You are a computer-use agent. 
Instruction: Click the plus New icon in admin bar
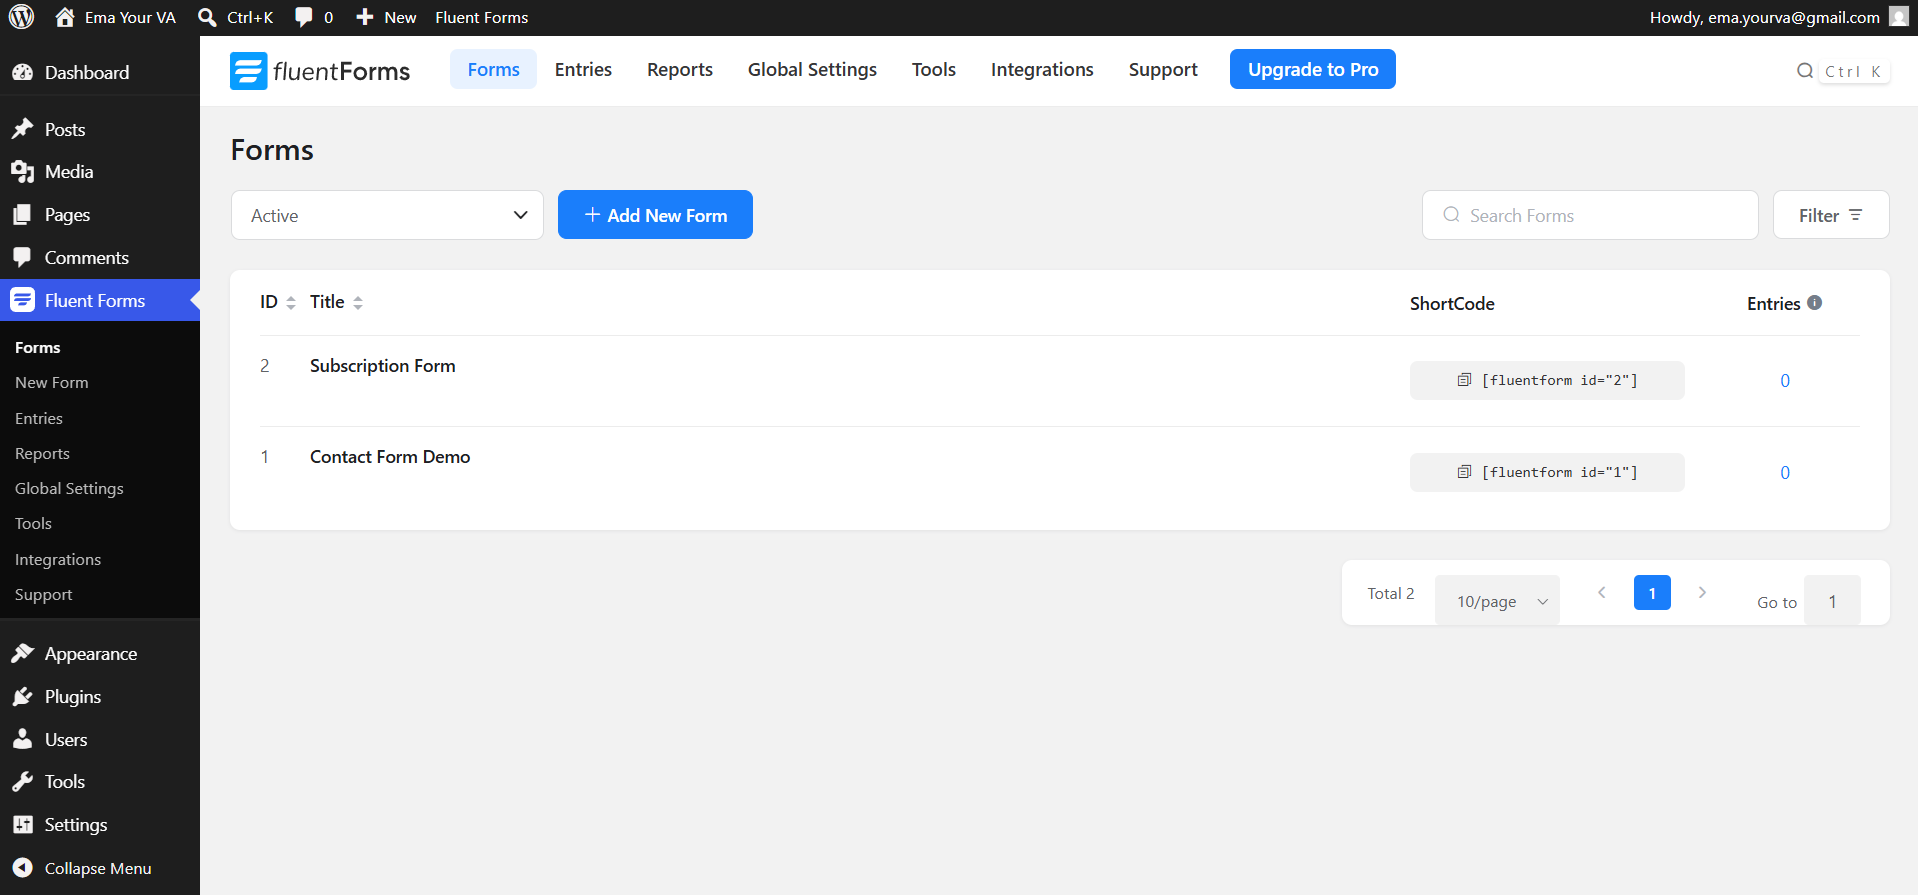click(x=365, y=17)
